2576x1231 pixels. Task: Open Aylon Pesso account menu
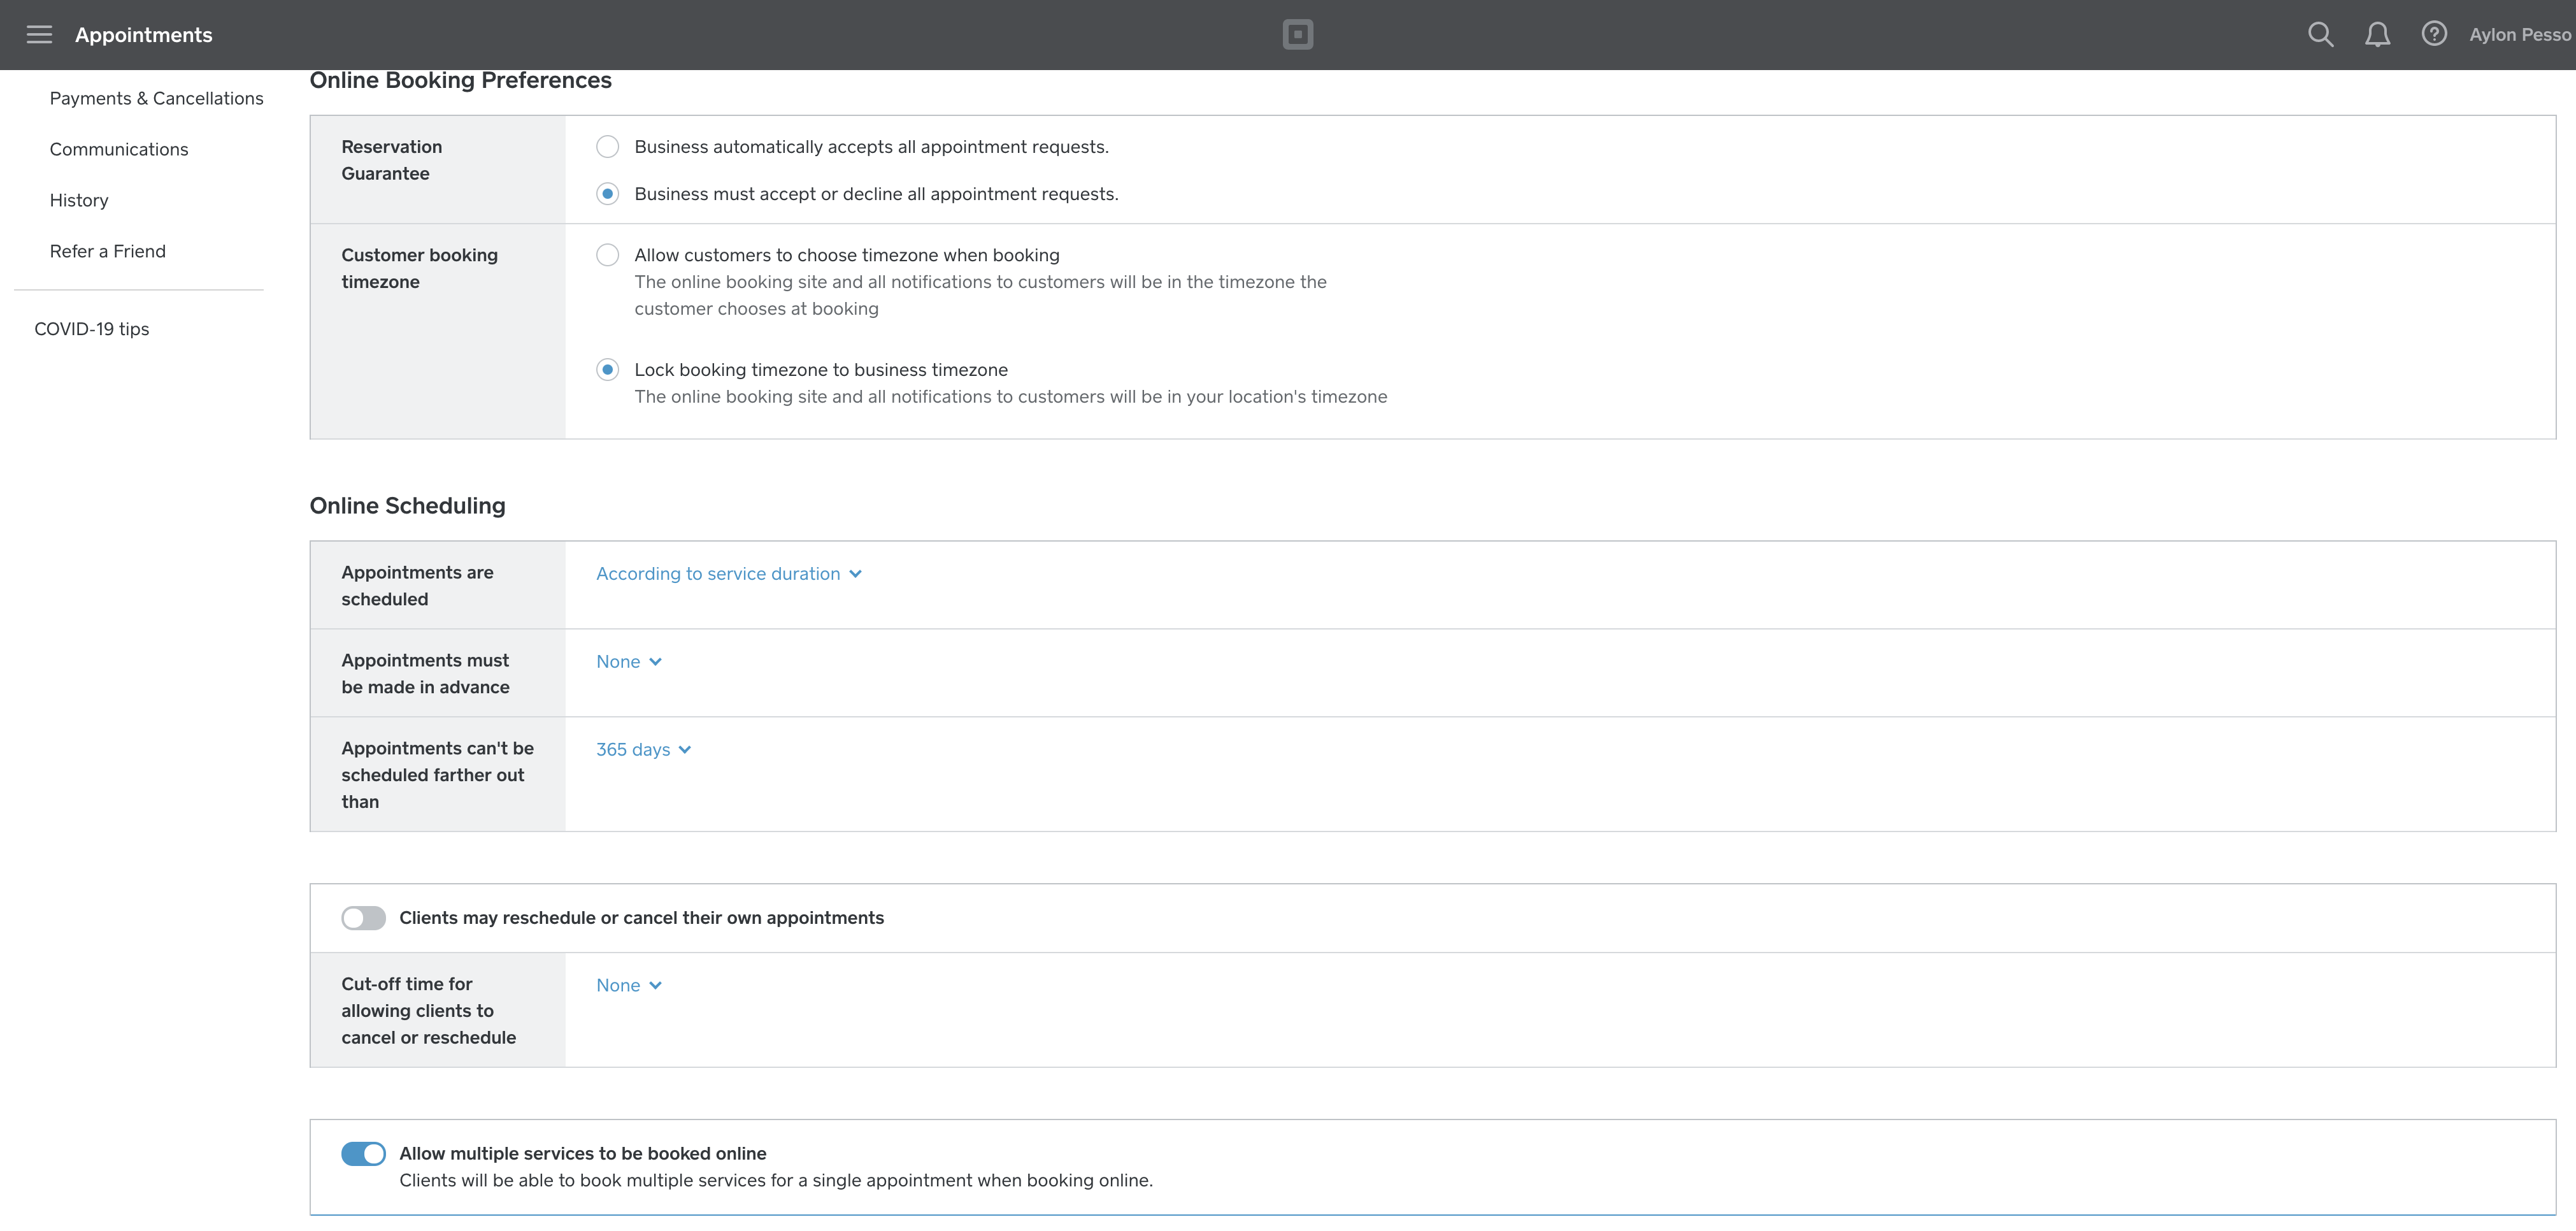click(2520, 35)
